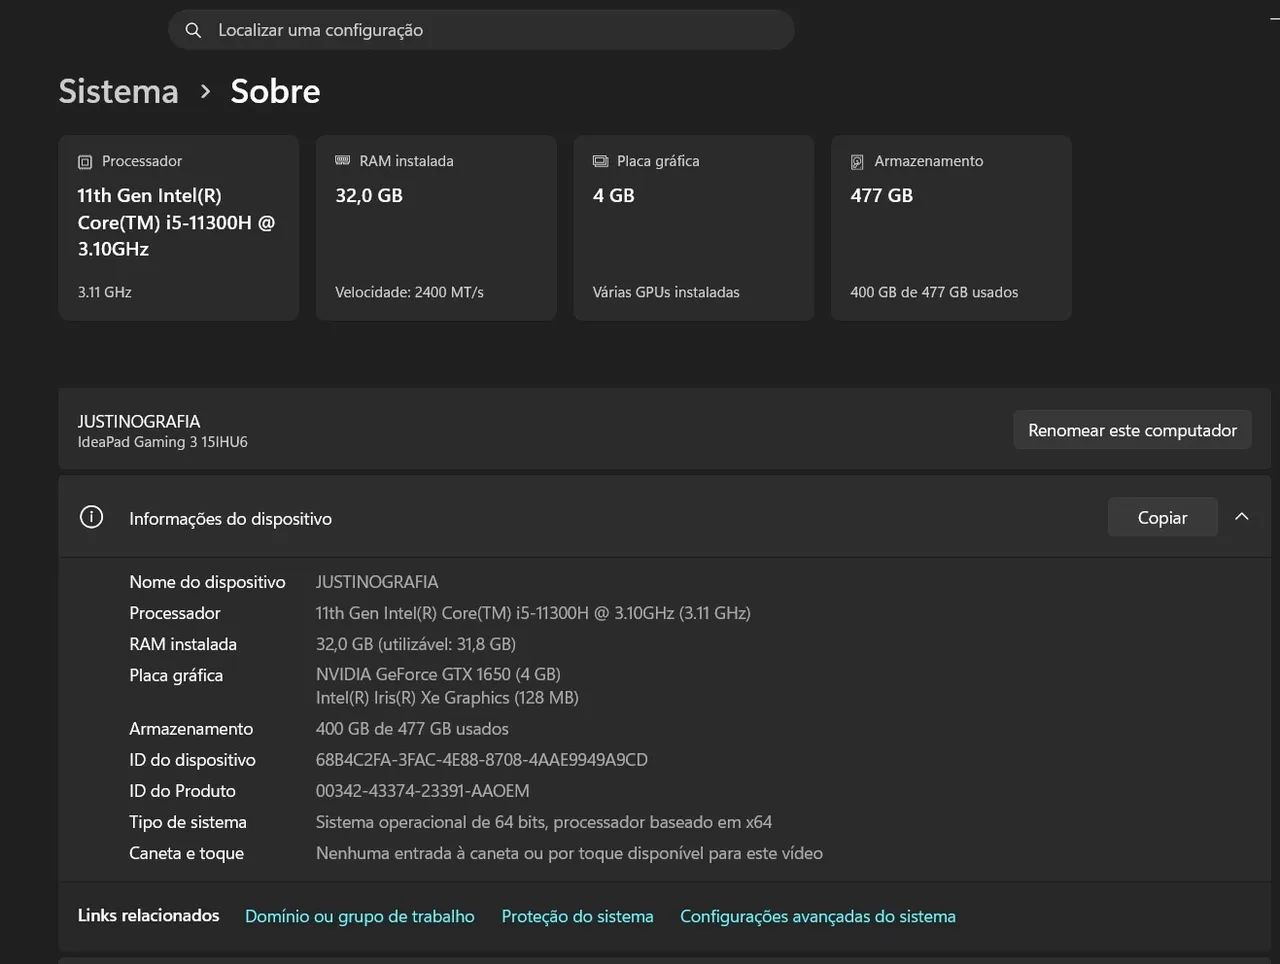Select 'Várias GPUs instaladas' text
The image size is (1280, 964).
click(666, 292)
